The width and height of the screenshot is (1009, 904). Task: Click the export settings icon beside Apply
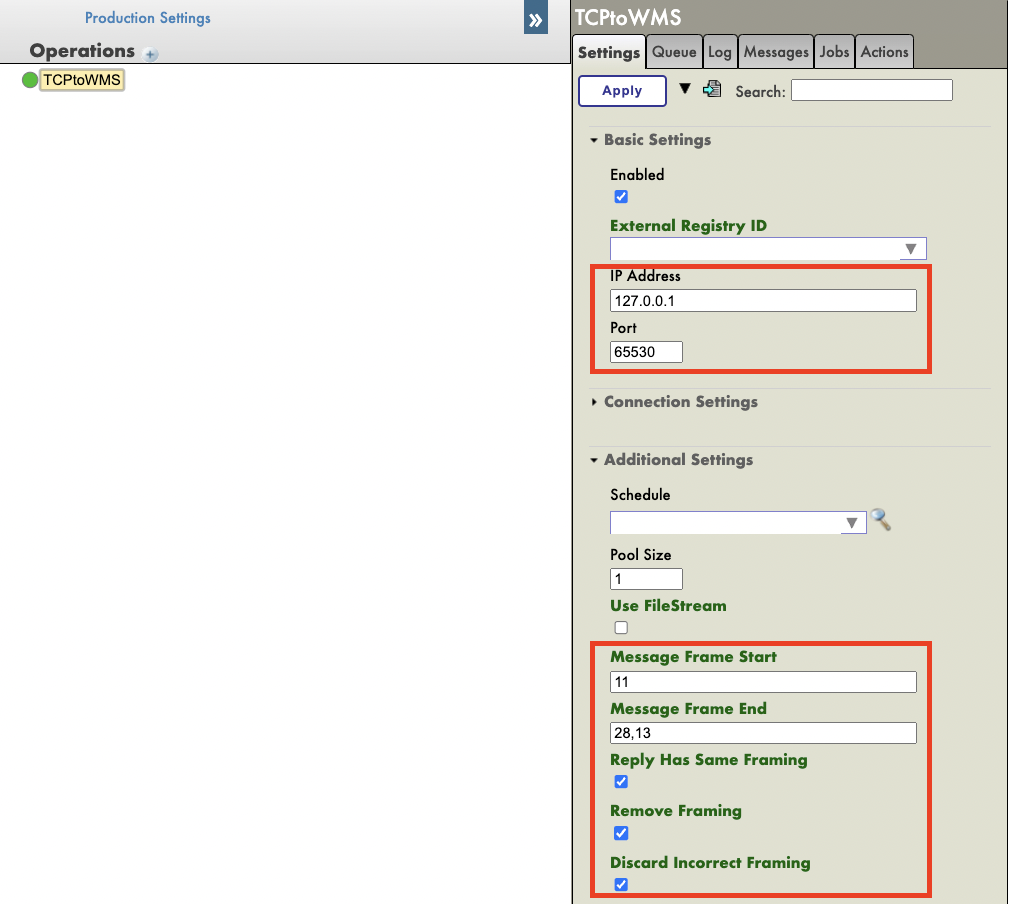click(712, 90)
